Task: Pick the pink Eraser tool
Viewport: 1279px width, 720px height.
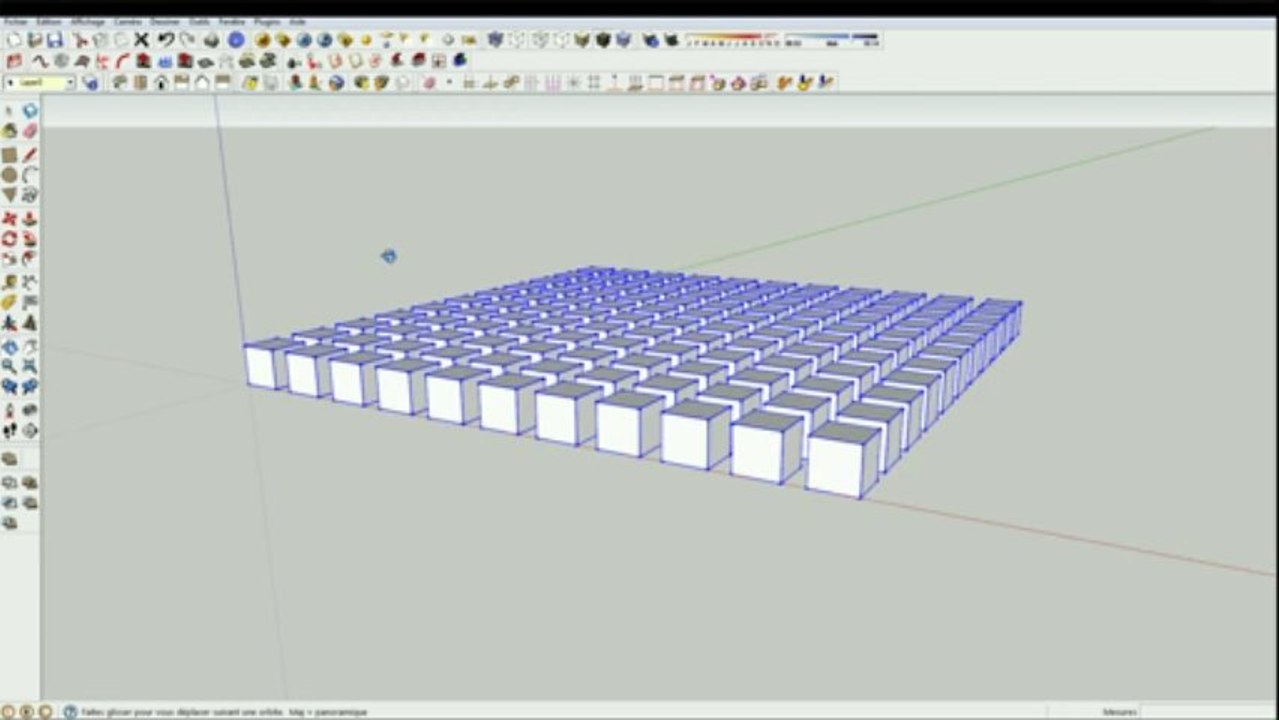Action: [x=30, y=132]
